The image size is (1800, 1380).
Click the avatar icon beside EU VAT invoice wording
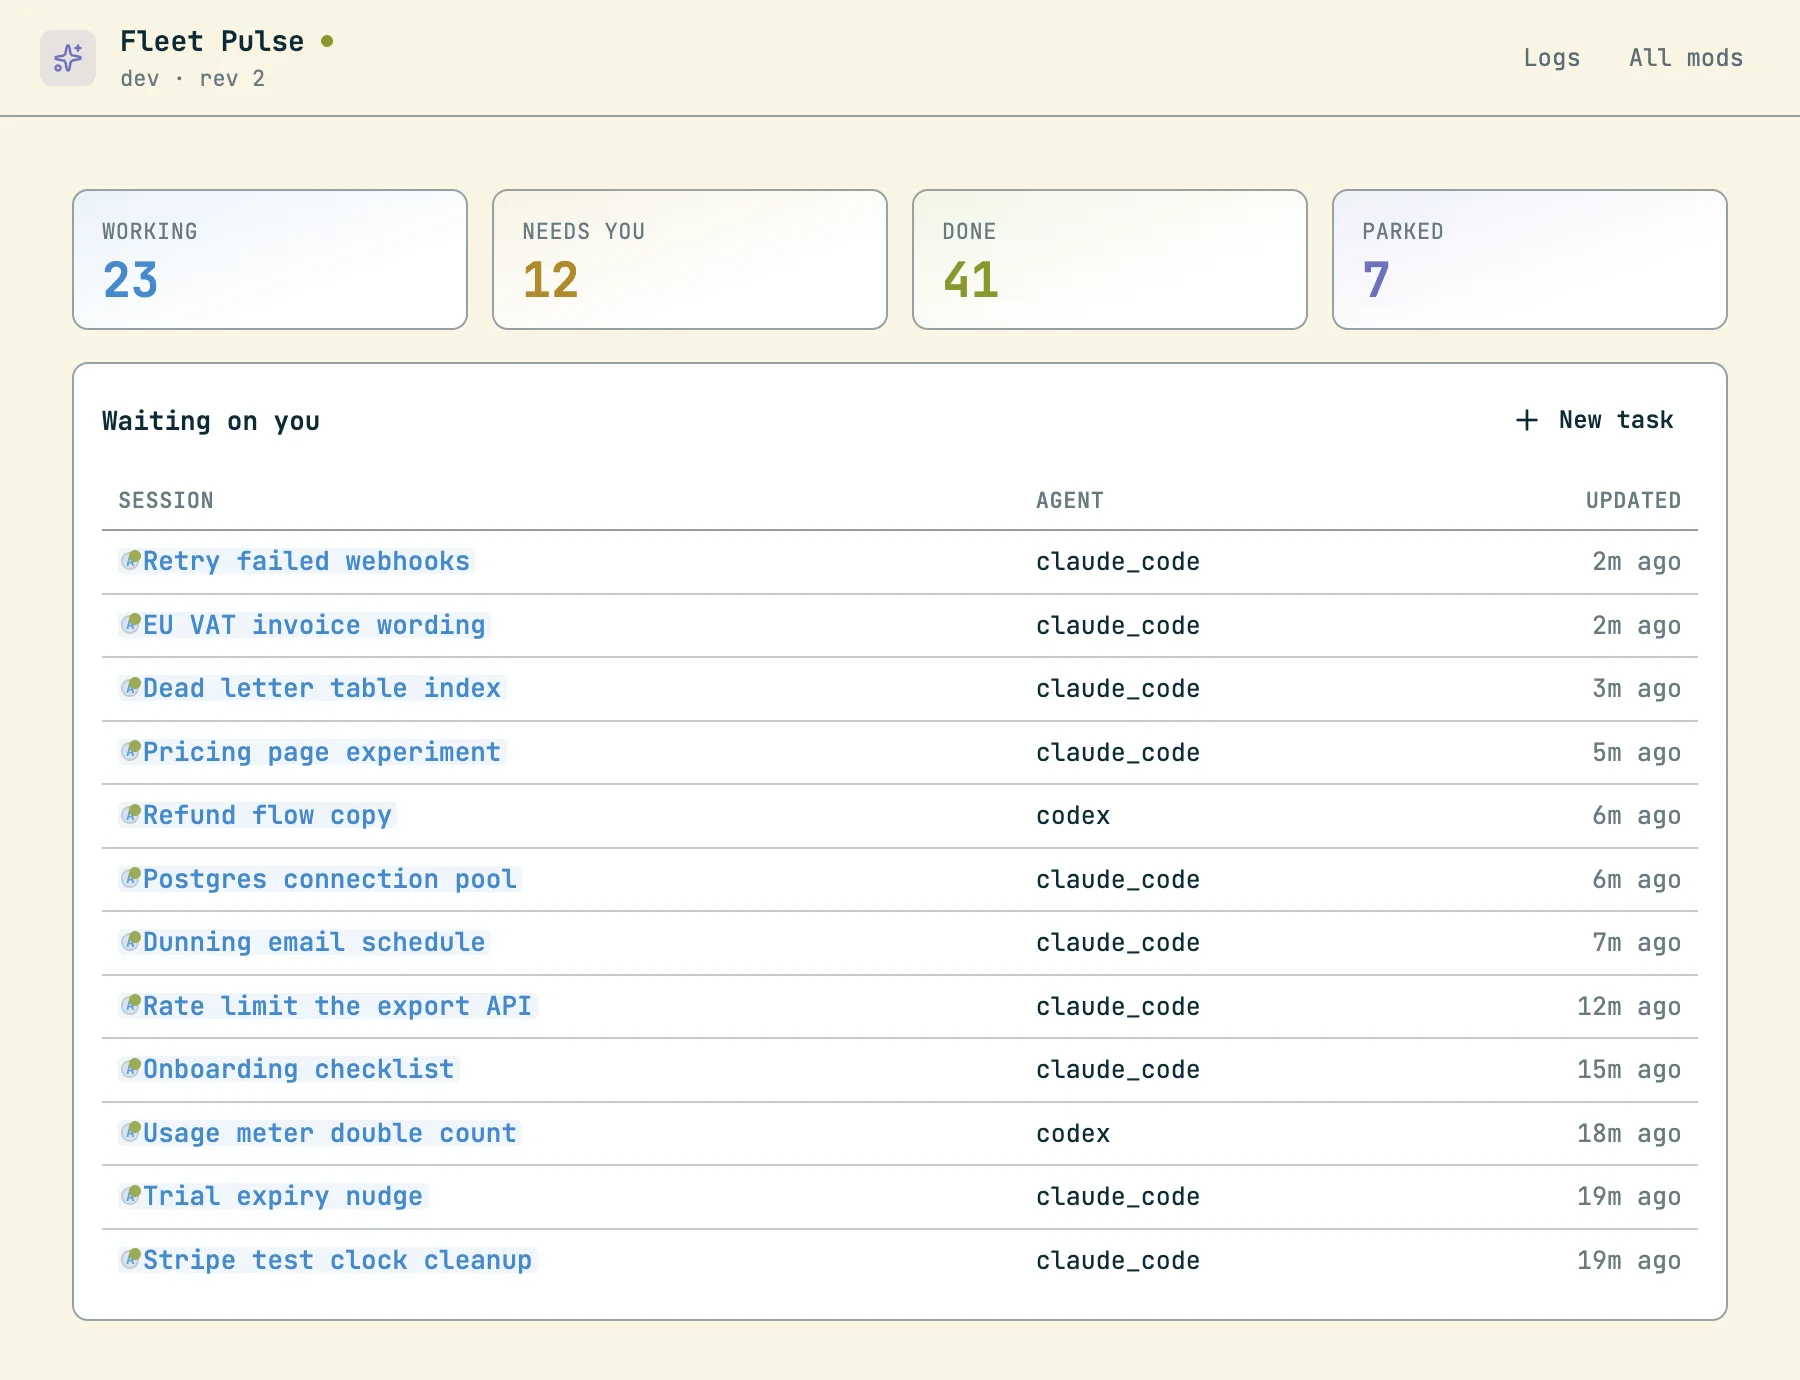[x=131, y=624]
